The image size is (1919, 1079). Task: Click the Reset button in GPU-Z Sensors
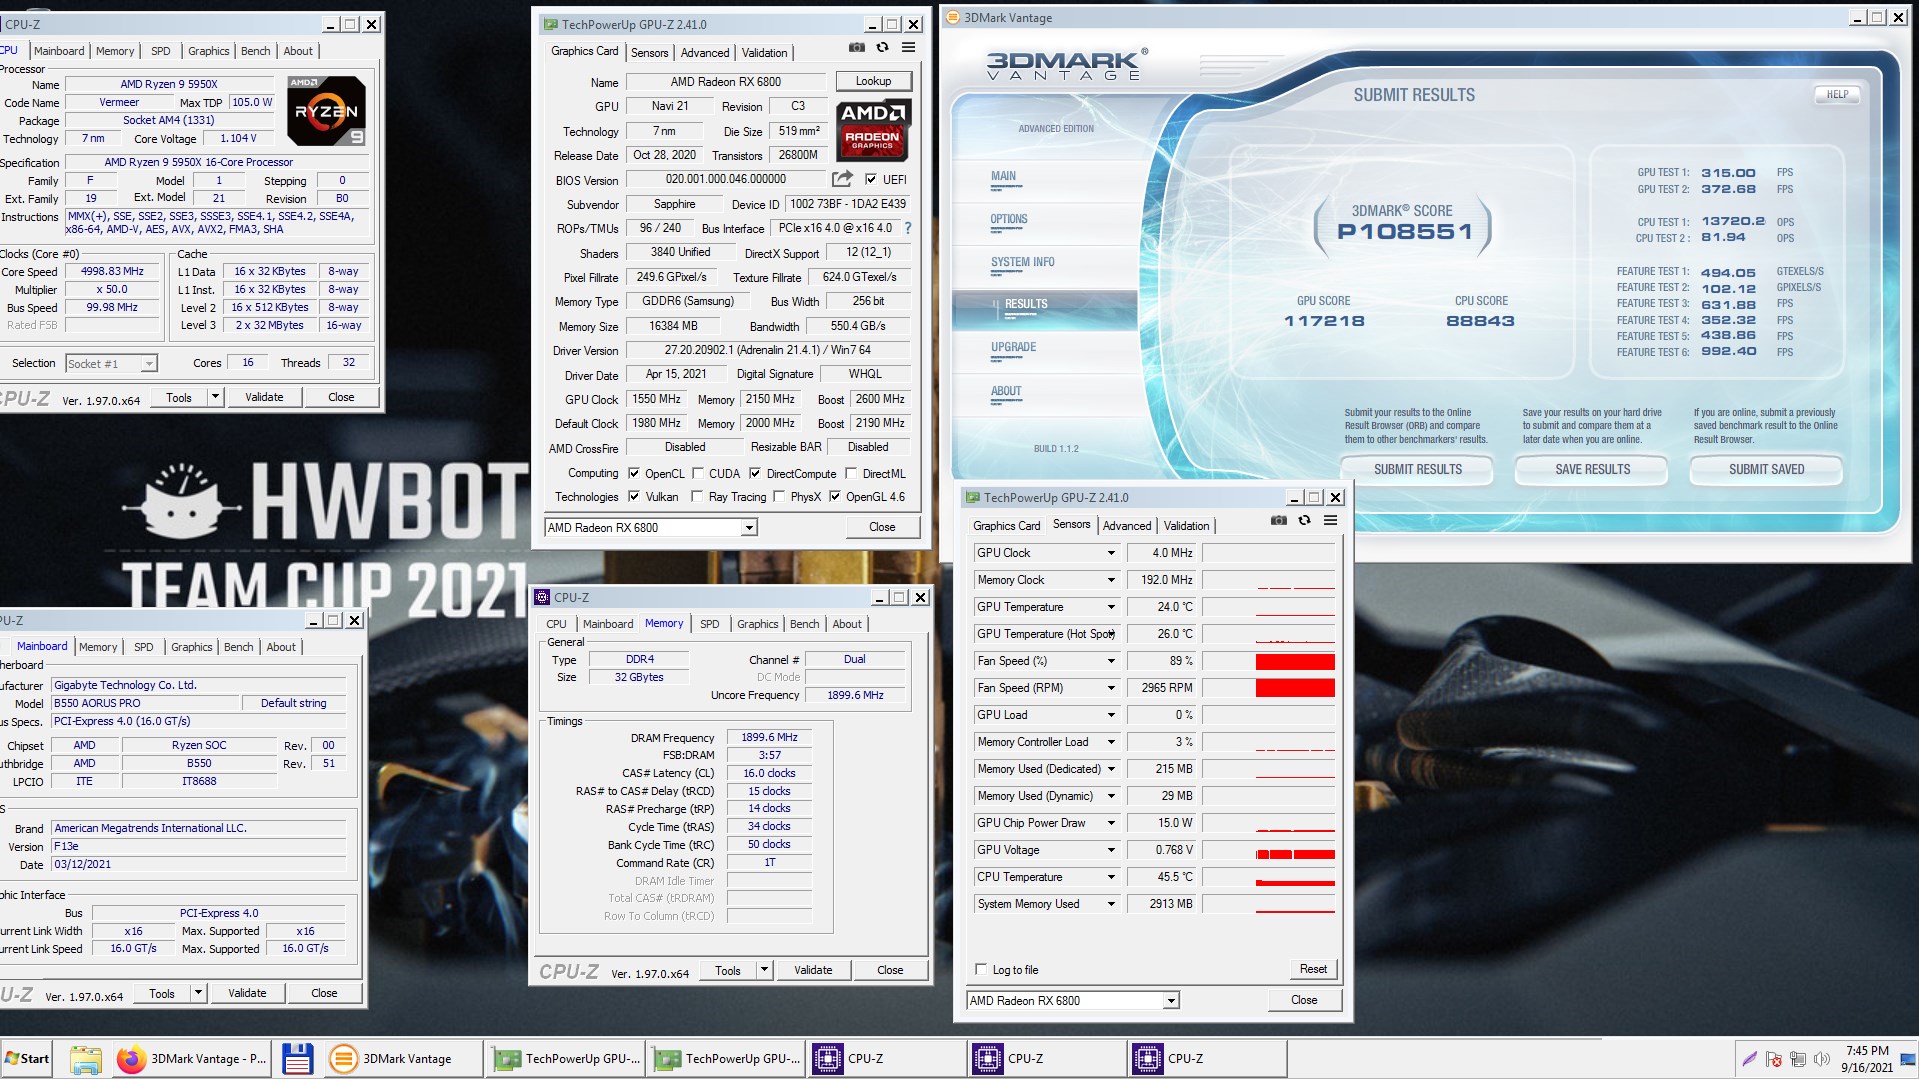(1312, 969)
